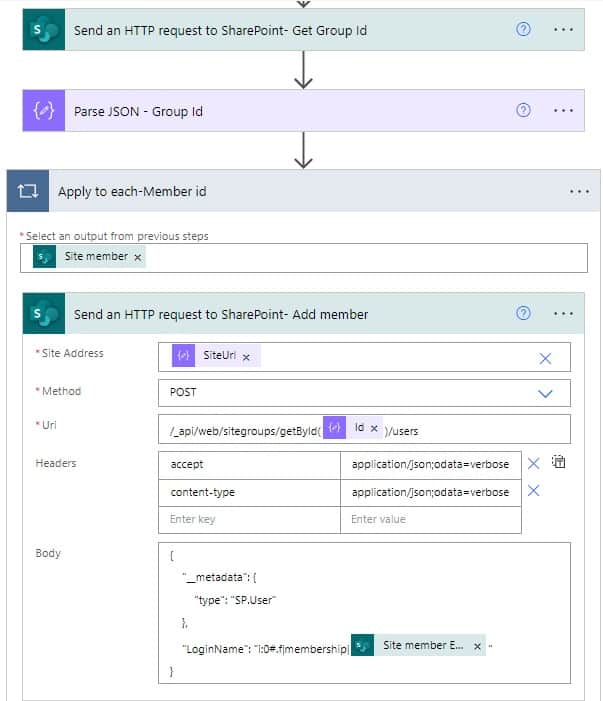
Task: Switch Headers to text mode
Action: coord(558,461)
